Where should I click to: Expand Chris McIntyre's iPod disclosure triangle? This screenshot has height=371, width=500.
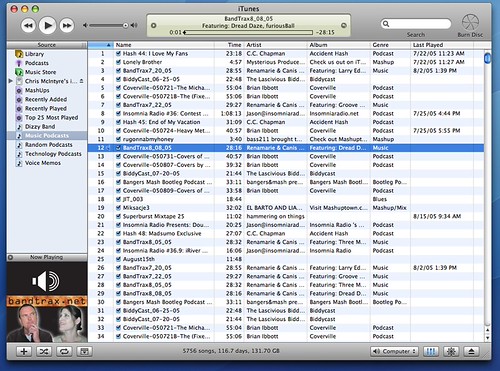[10, 81]
